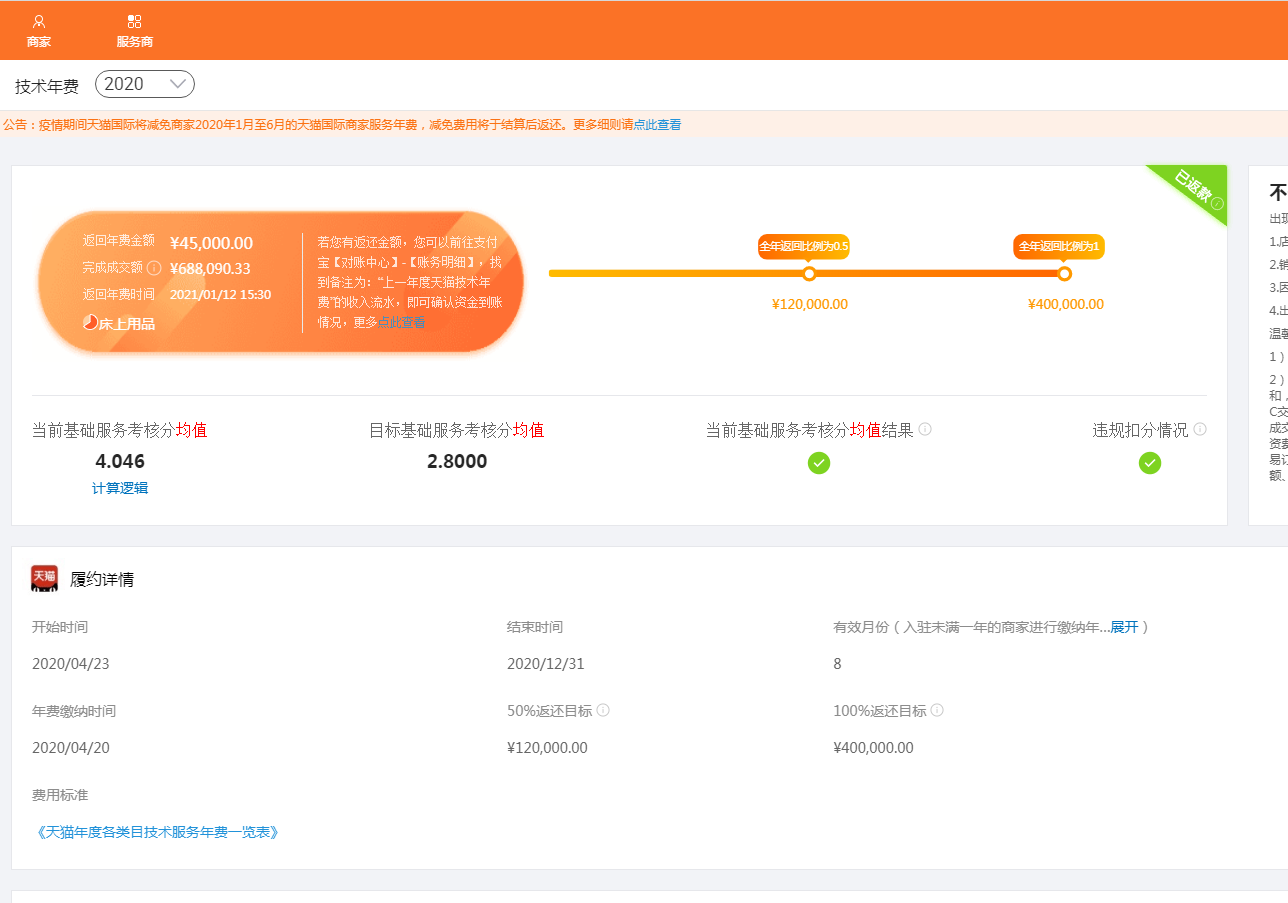Click green check under 违规扣分情况
Screen dimensions: 1288x903
[1150, 463]
